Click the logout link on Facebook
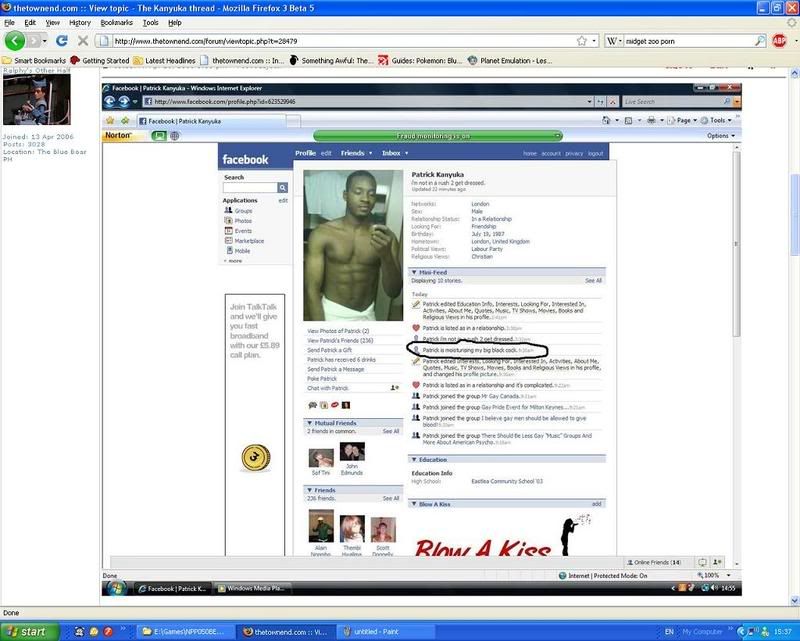The width and height of the screenshot is (800, 641). click(595, 154)
